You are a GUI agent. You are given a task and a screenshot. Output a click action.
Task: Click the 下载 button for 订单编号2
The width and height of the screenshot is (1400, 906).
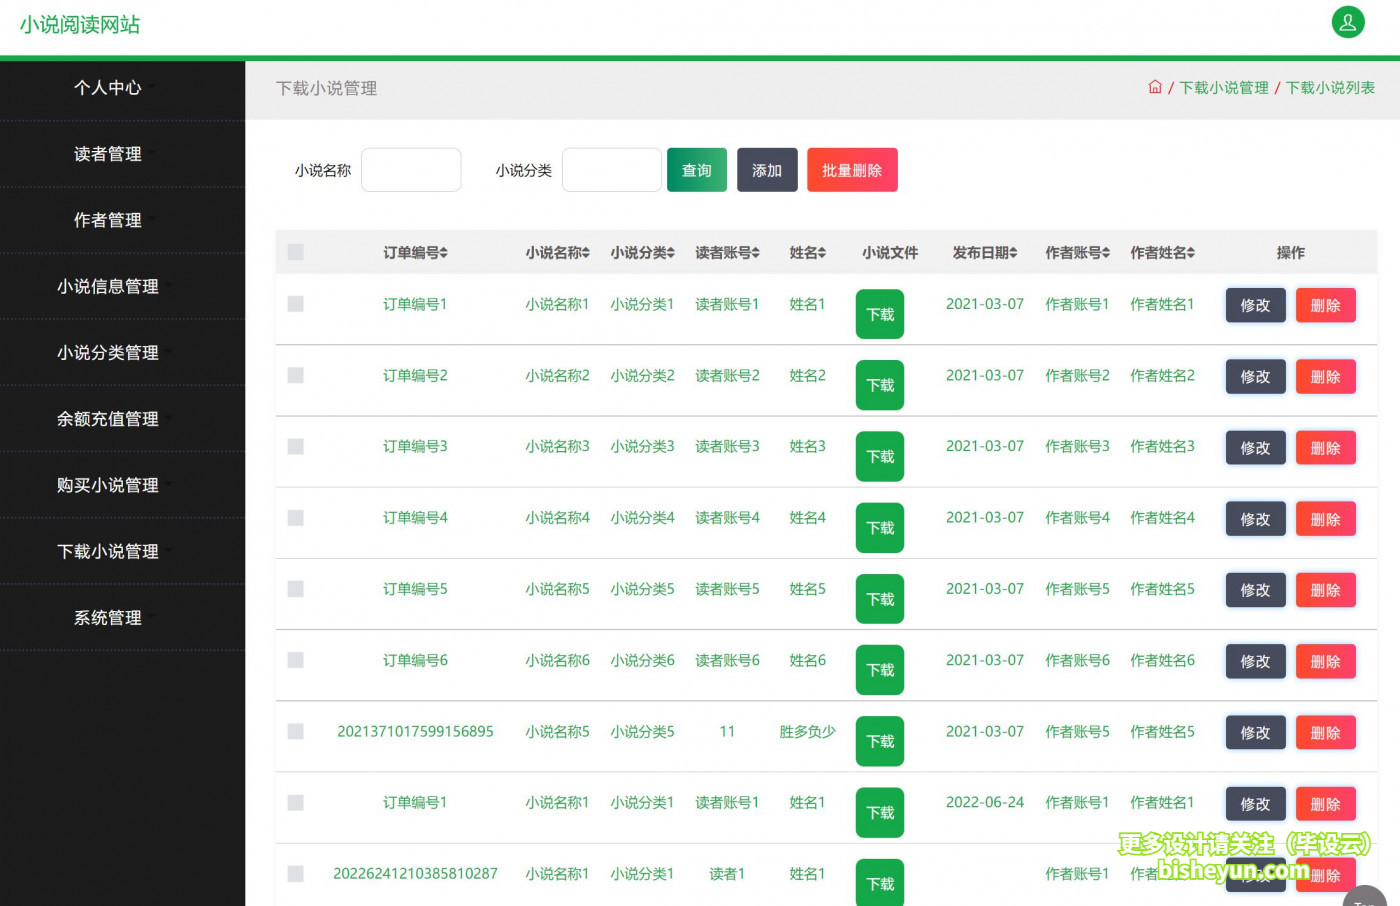coord(880,385)
